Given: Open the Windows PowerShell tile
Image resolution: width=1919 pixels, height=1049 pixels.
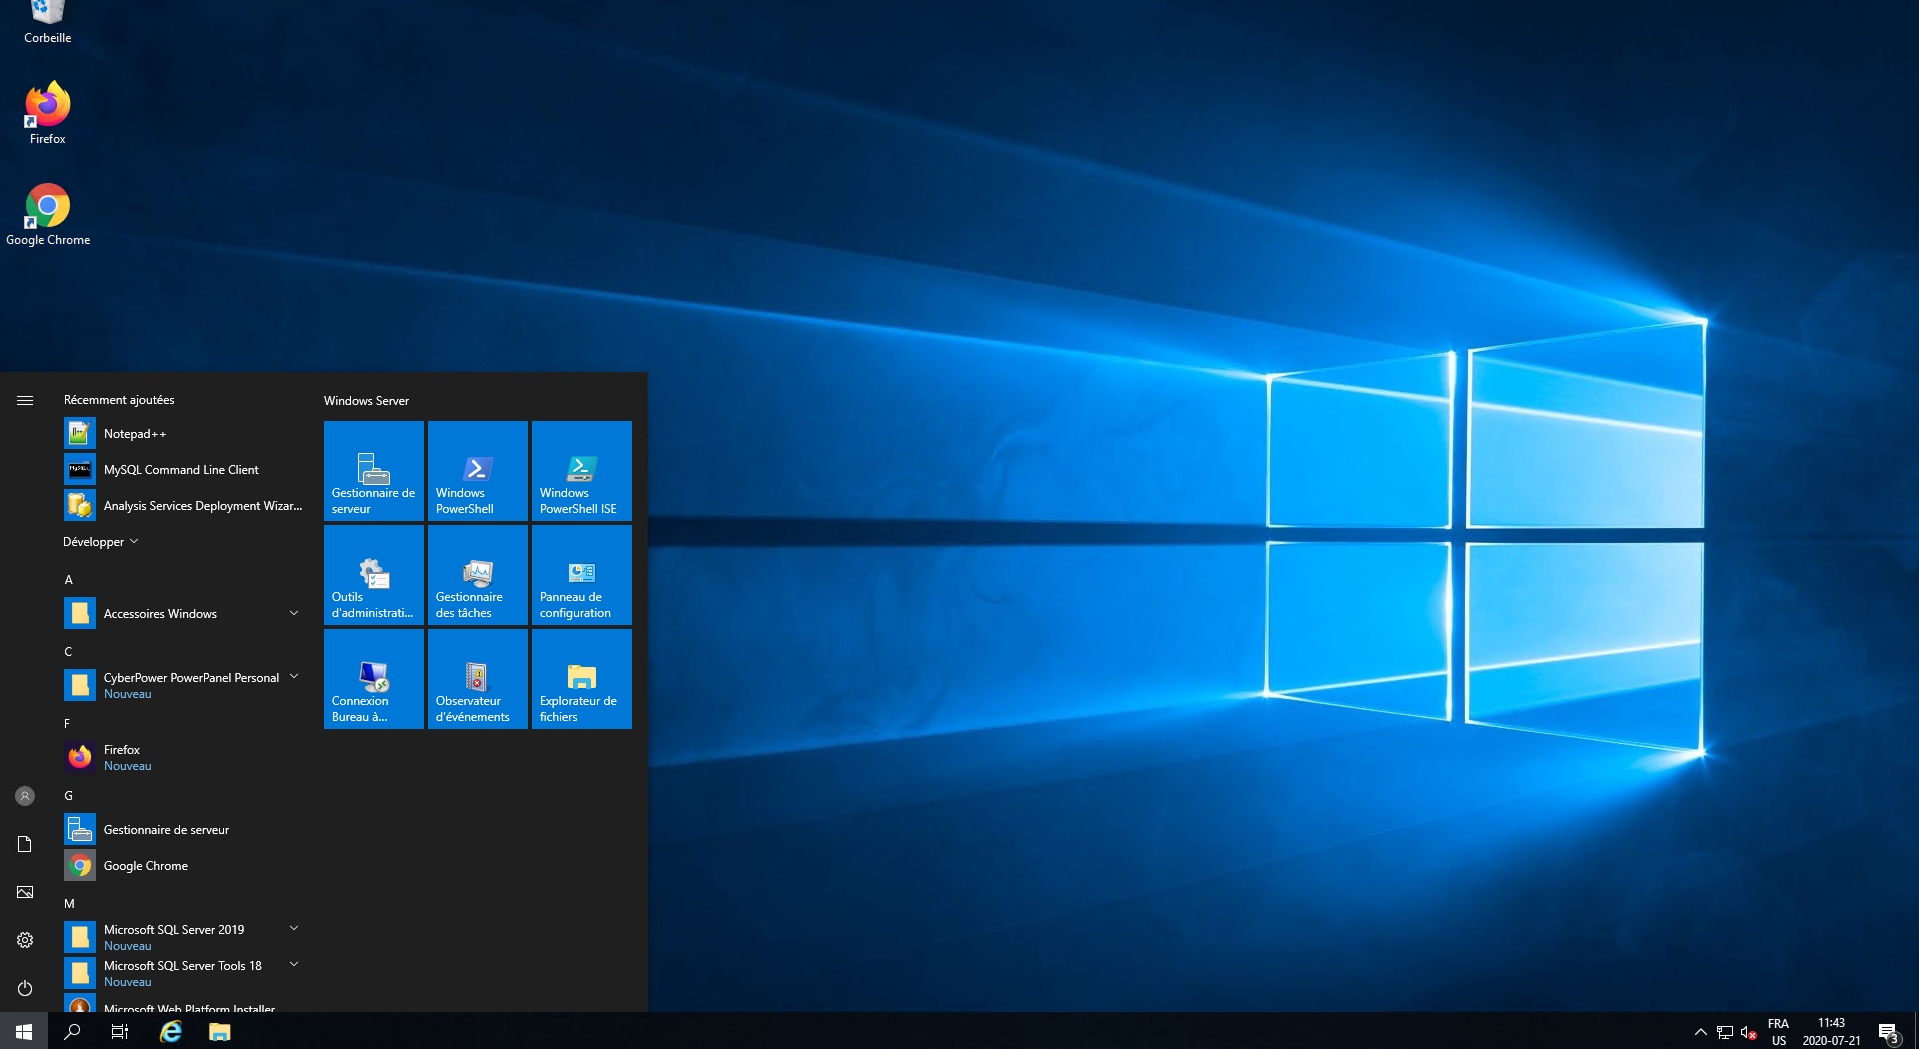Looking at the screenshot, I should click(x=477, y=471).
